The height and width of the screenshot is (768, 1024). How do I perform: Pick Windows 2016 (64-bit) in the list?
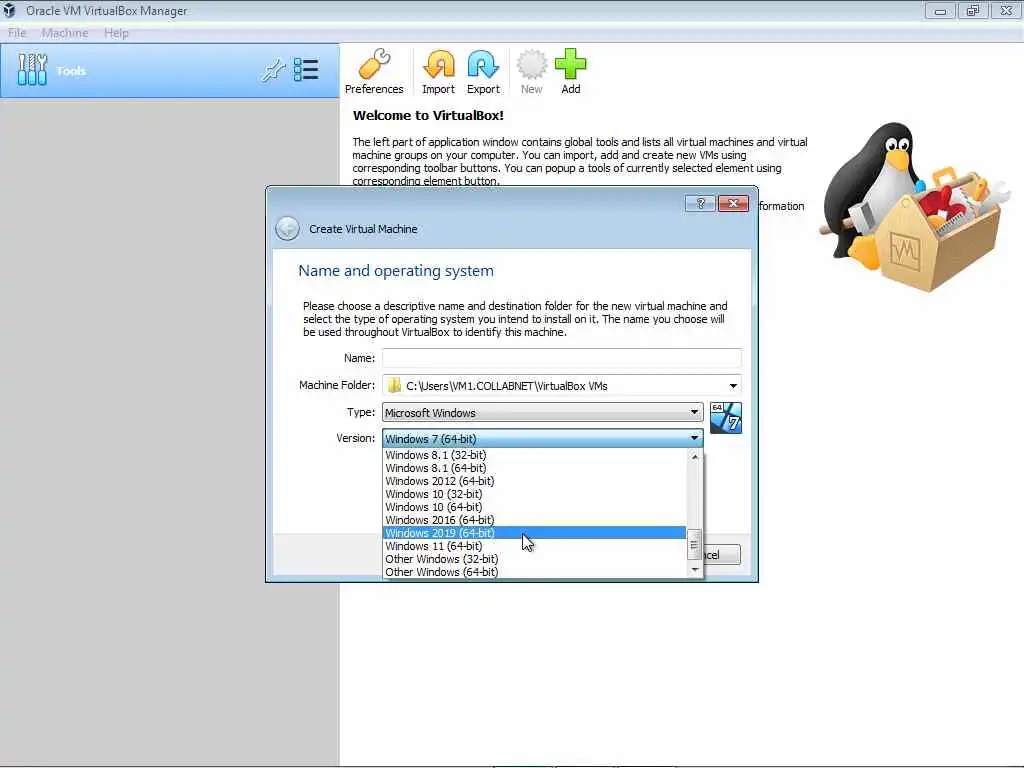coord(534,520)
